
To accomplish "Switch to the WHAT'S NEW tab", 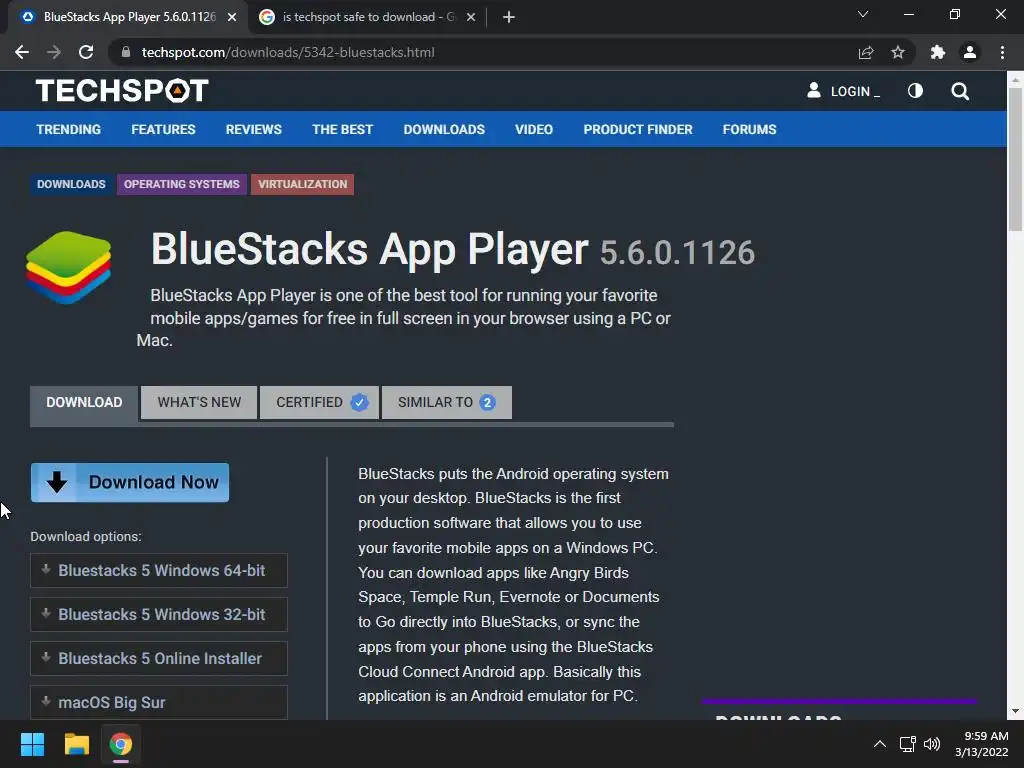I will click(x=199, y=402).
